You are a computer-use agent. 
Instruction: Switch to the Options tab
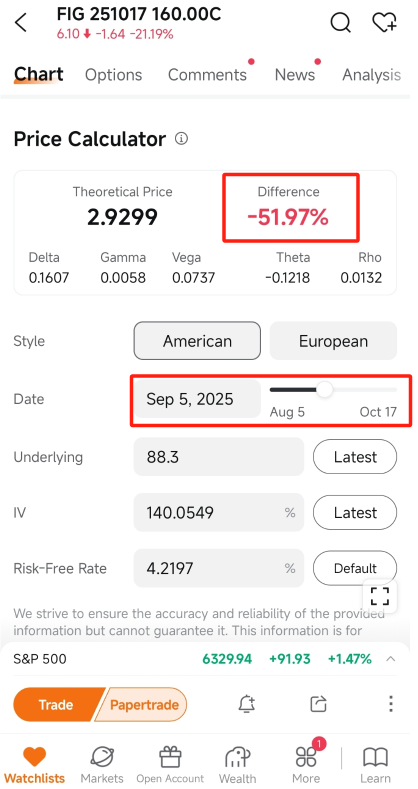click(113, 74)
